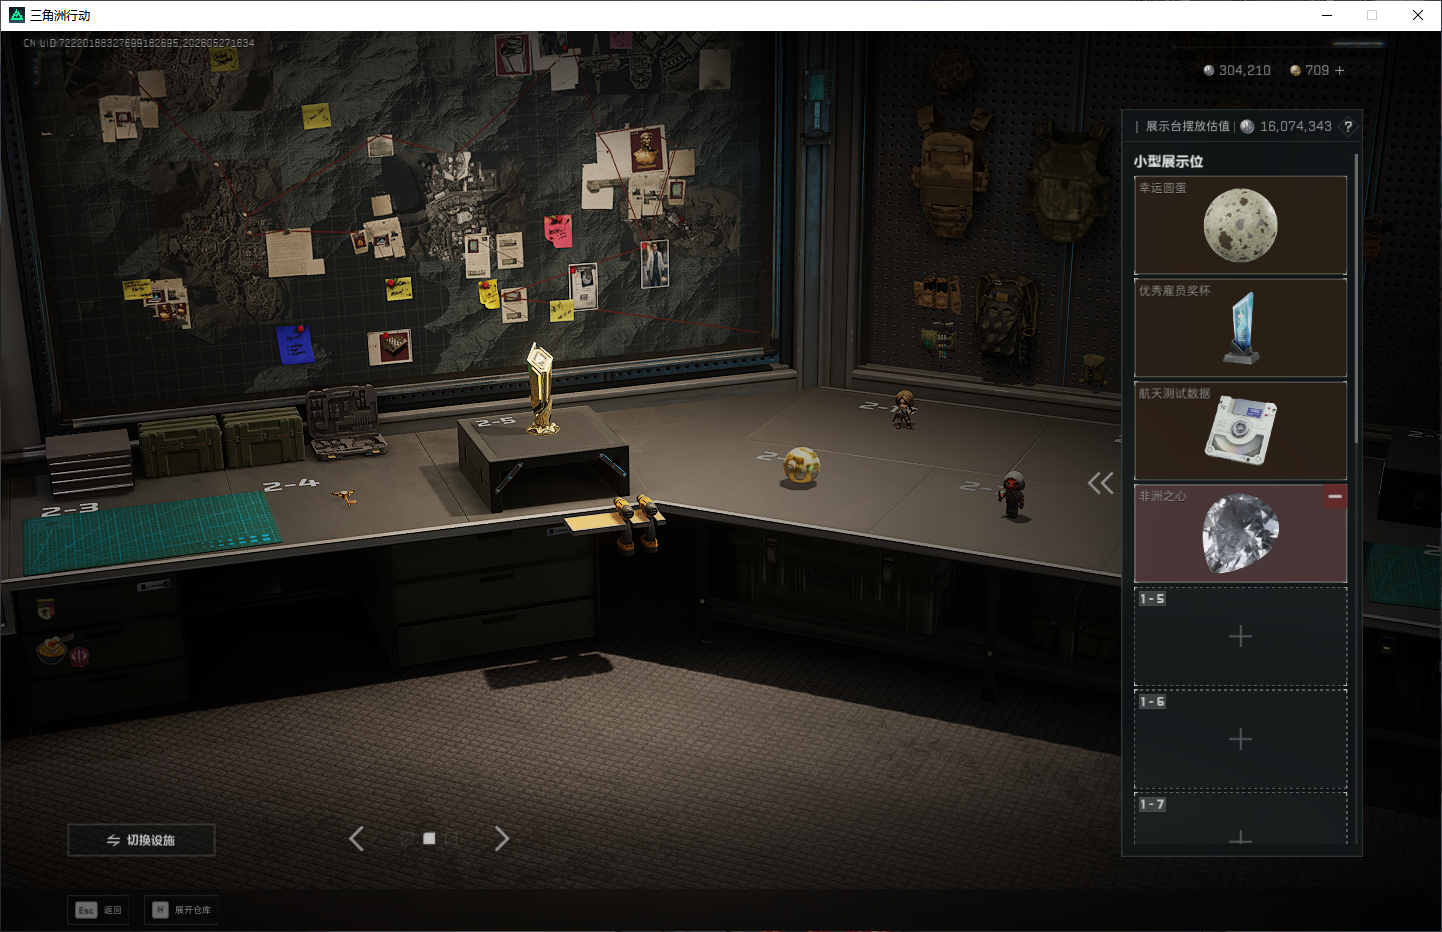Go to the previous facility view arrow

click(x=356, y=839)
